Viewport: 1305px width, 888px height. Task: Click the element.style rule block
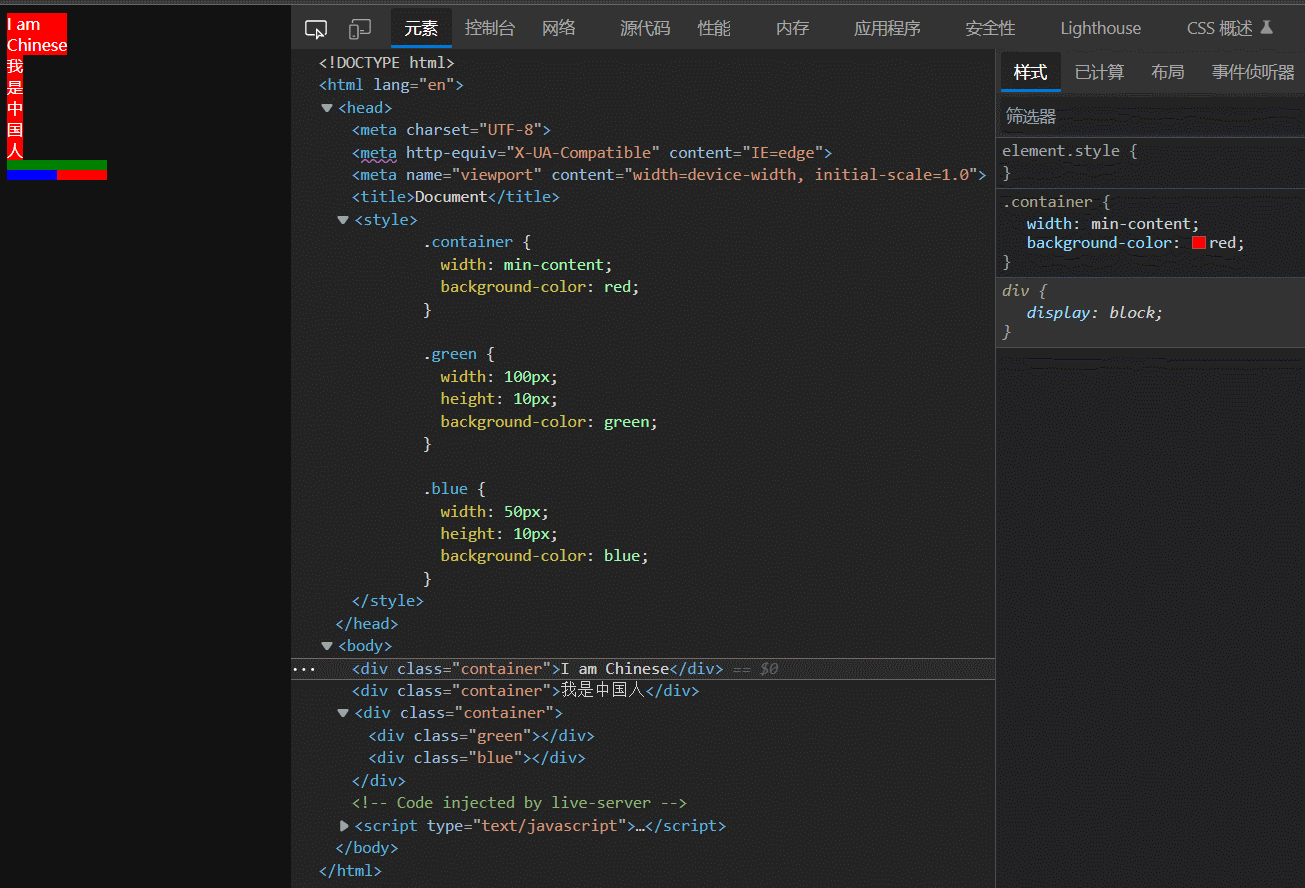tap(1150, 162)
